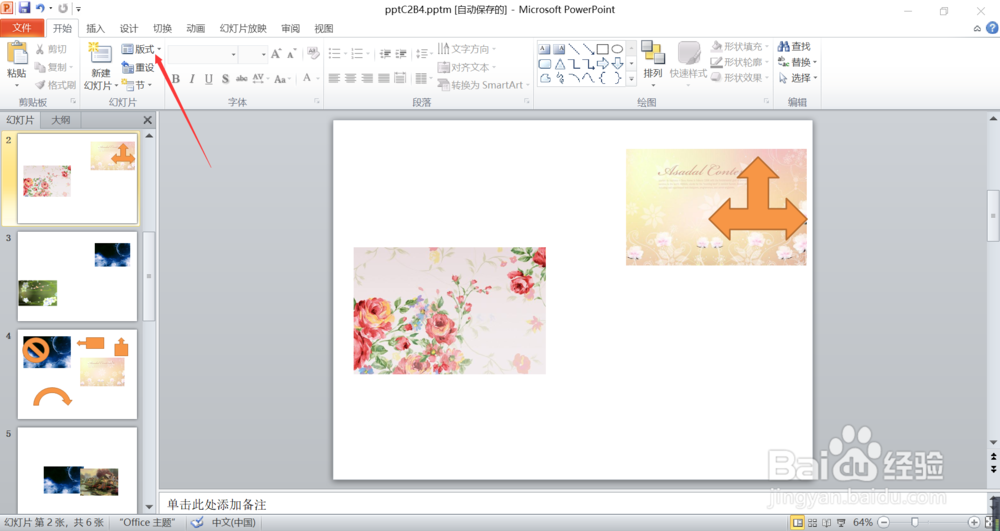1000x531 pixels.
Task: Click the 复制 (Copy) button
Action: coord(54,67)
